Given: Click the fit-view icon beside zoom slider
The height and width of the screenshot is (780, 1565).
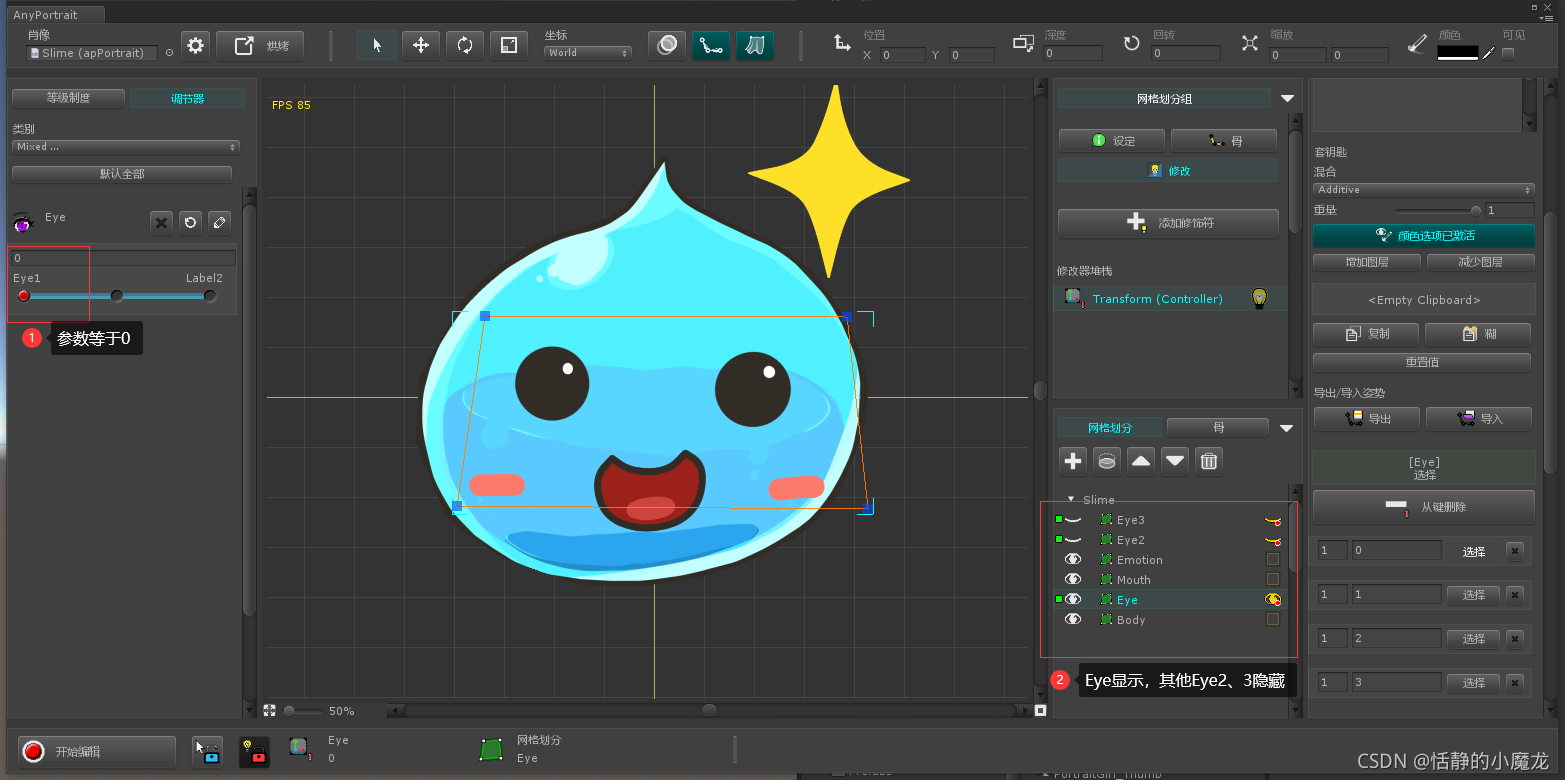Looking at the screenshot, I should coord(270,711).
